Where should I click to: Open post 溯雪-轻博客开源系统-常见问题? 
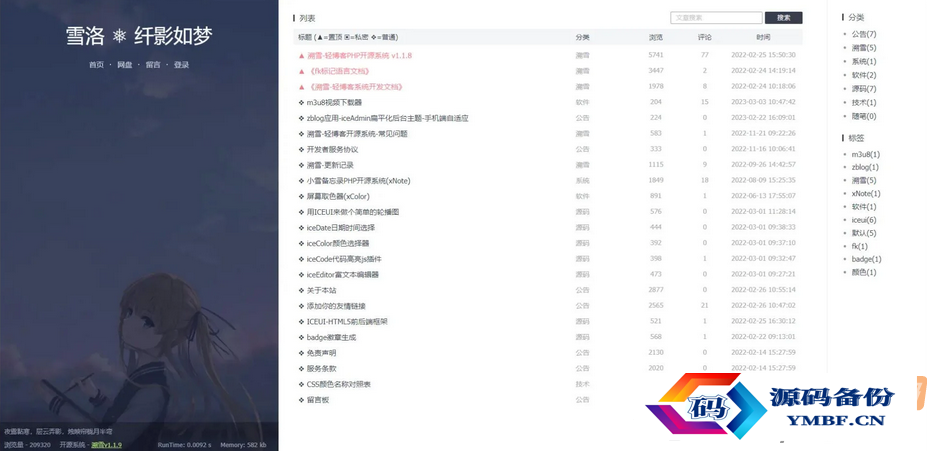pos(357,134)
